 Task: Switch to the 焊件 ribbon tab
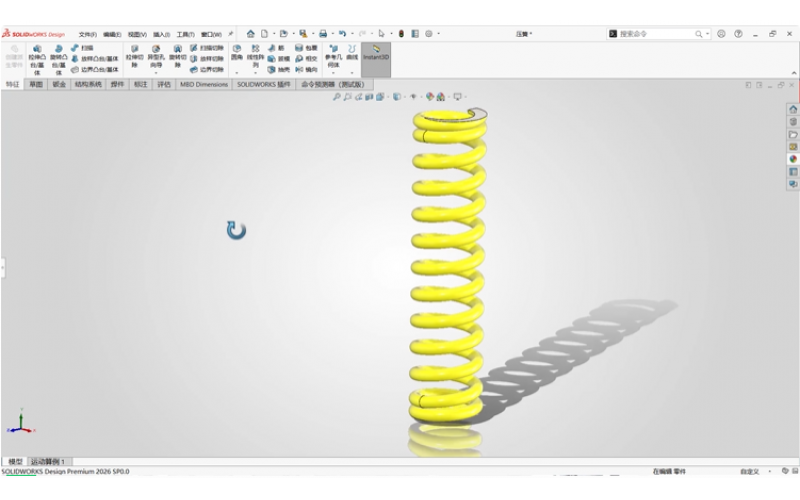point(117,84)
